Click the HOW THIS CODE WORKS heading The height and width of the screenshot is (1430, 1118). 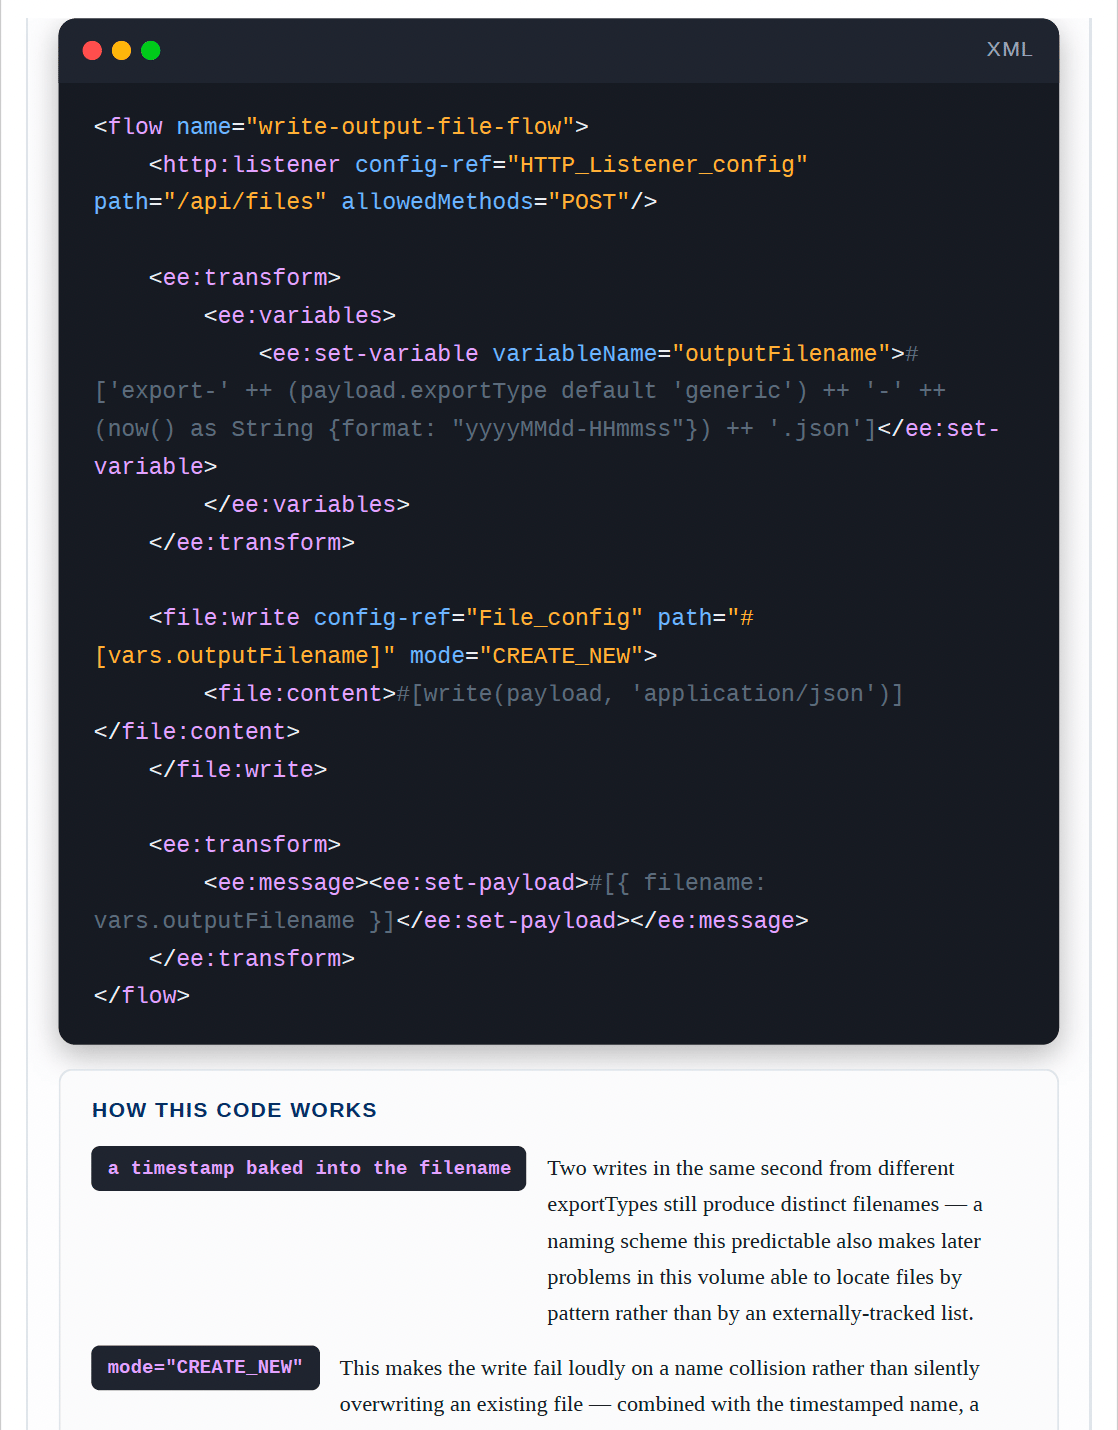[x=234, y=1110]
